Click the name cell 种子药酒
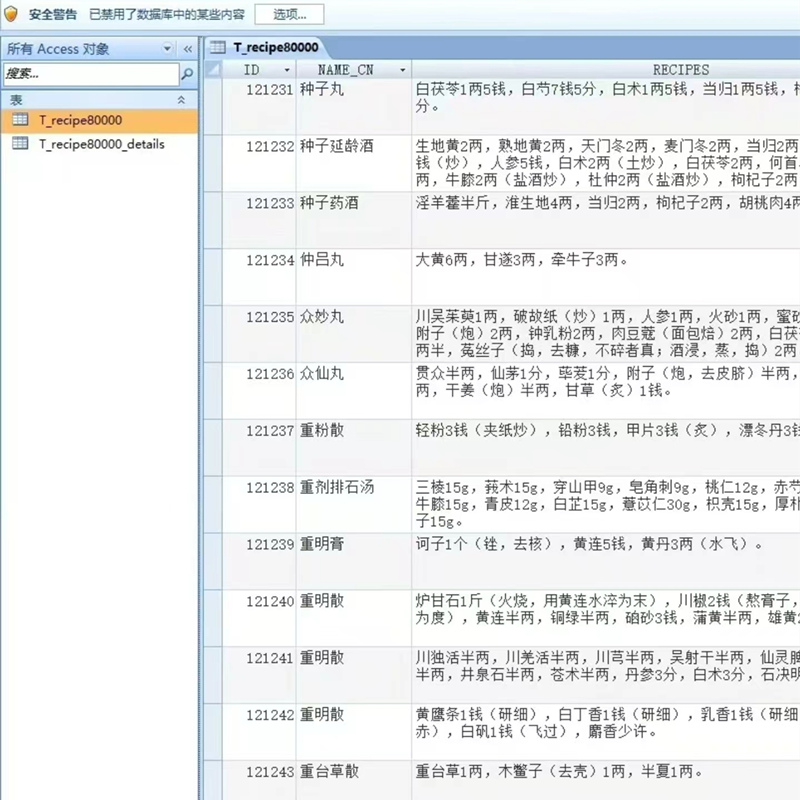Screen dimensions: 800x800 (x=354, y=220)
